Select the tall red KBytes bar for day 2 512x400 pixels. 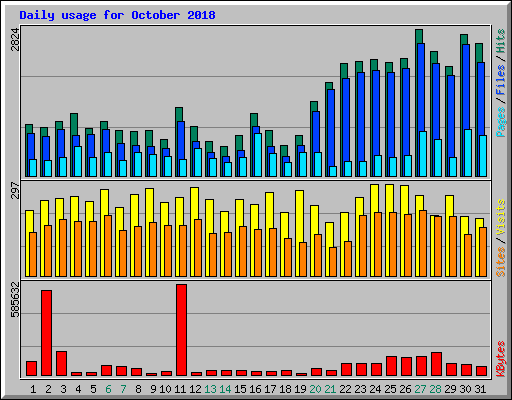pyautogui.click(x=46, y=333)
